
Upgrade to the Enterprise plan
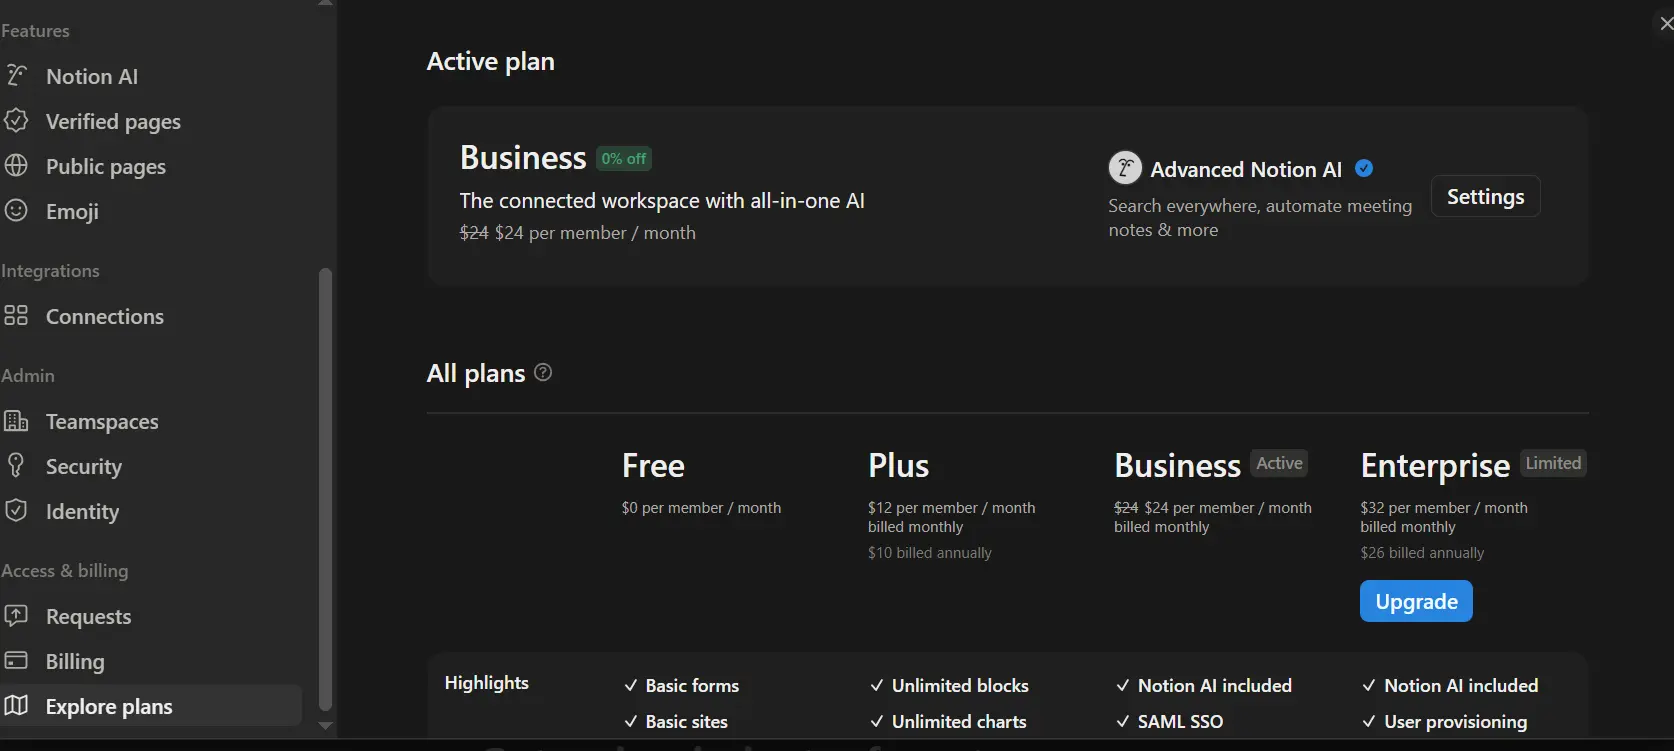(x=1416, y=601)
